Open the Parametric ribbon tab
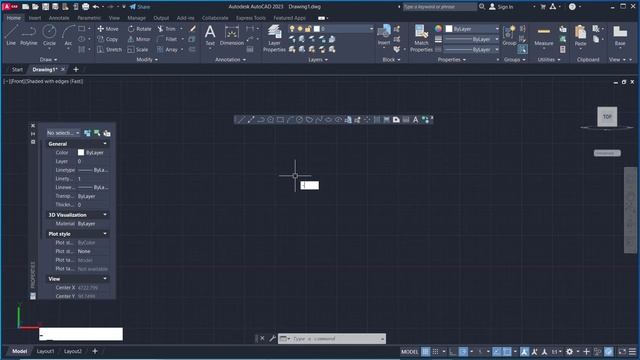The height and width of the screenshot is (360, 640). (x=89, y=18)
